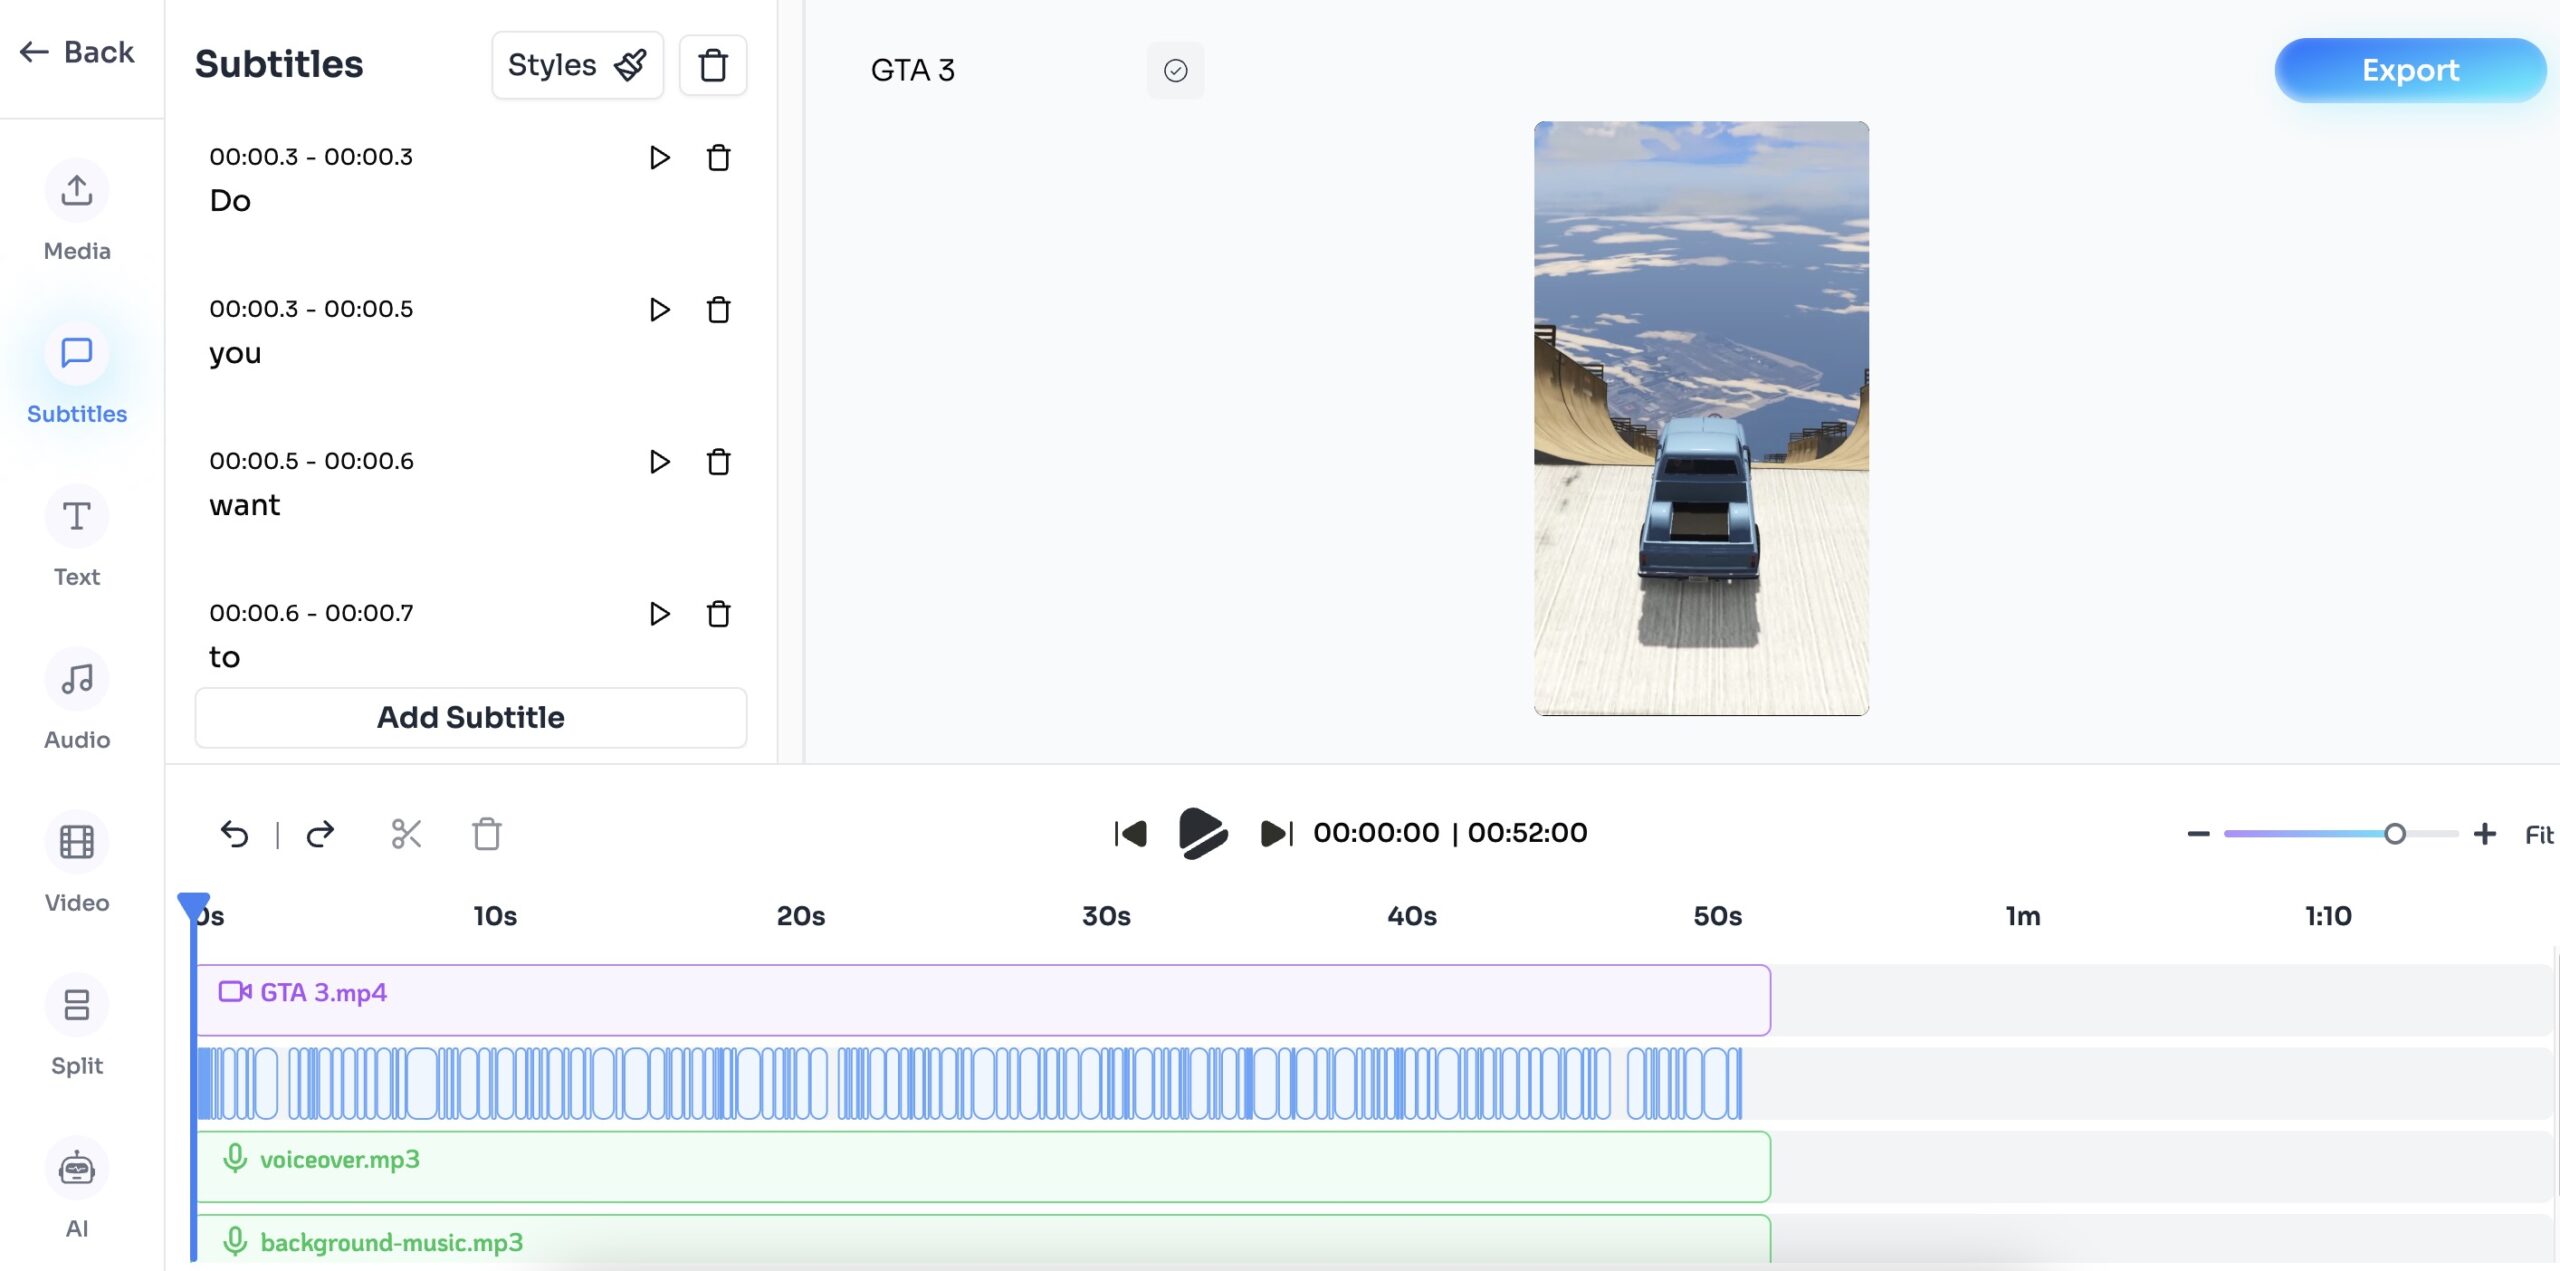Click the current time 00:00:00 display
Screen dimensions: 2560x1271
click(1376, 833)
